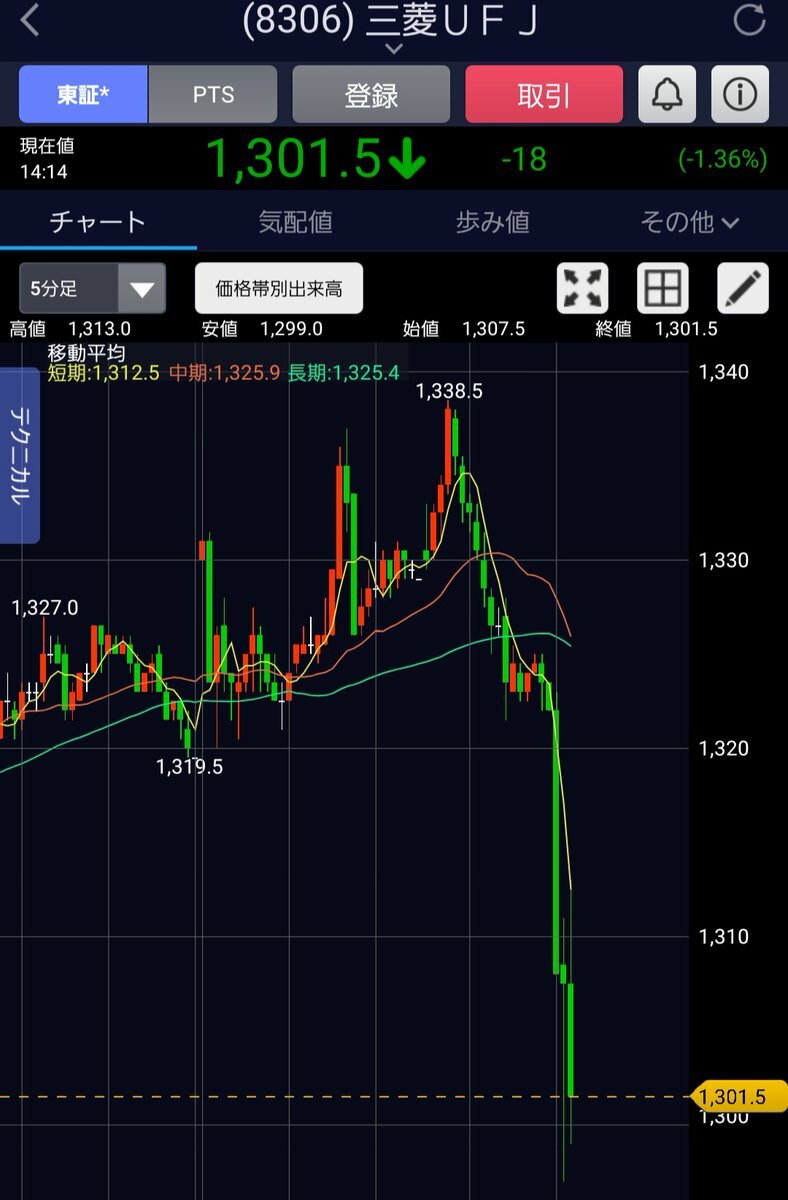The width and height of the screenshot is (788, 1200).
Task: Tap 現在値 14:14 time label
Action: coord(46,158)
